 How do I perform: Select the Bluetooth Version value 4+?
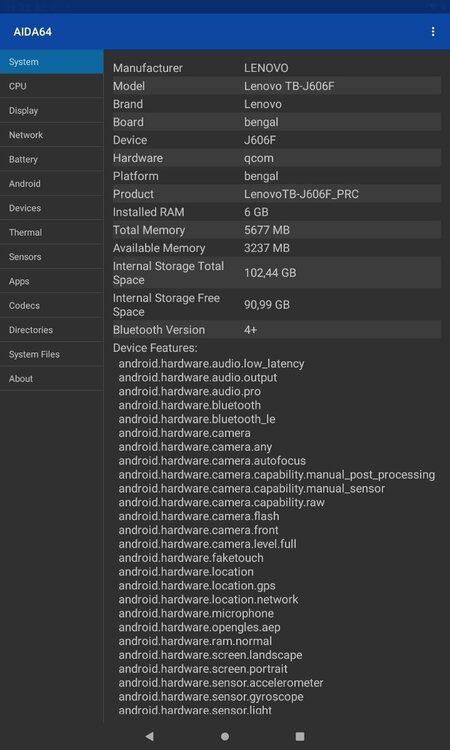[x=251, y=330]
